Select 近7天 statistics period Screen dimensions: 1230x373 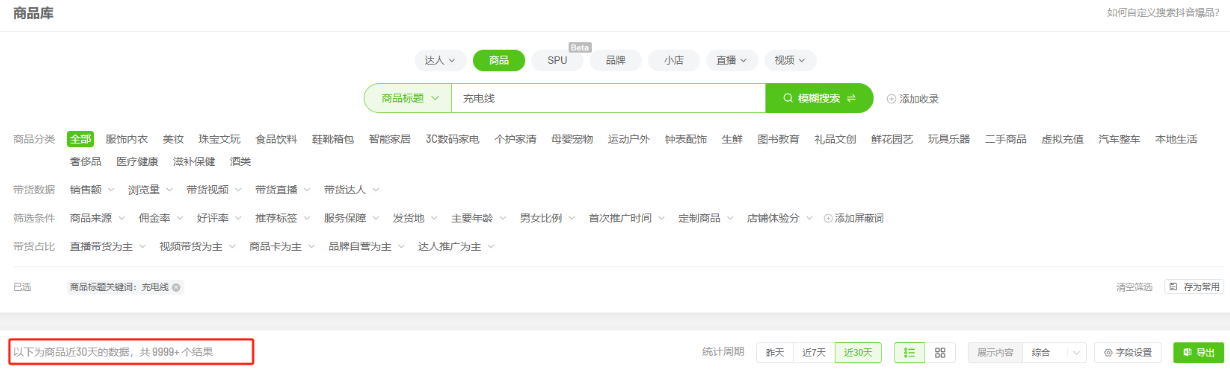click(815, 353)
